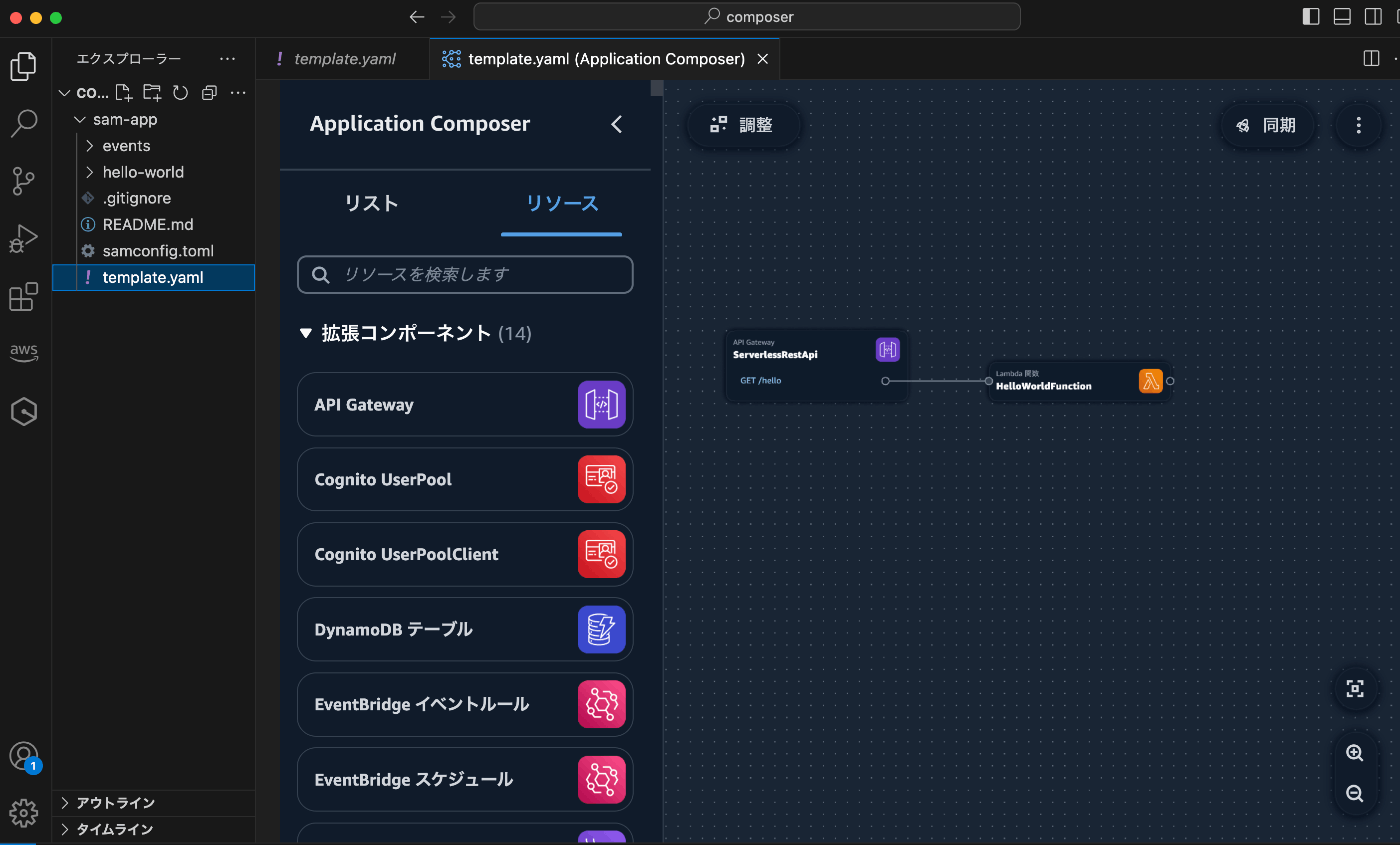
Task: Click the New File icon in explorer
Action: coord(124,93)
